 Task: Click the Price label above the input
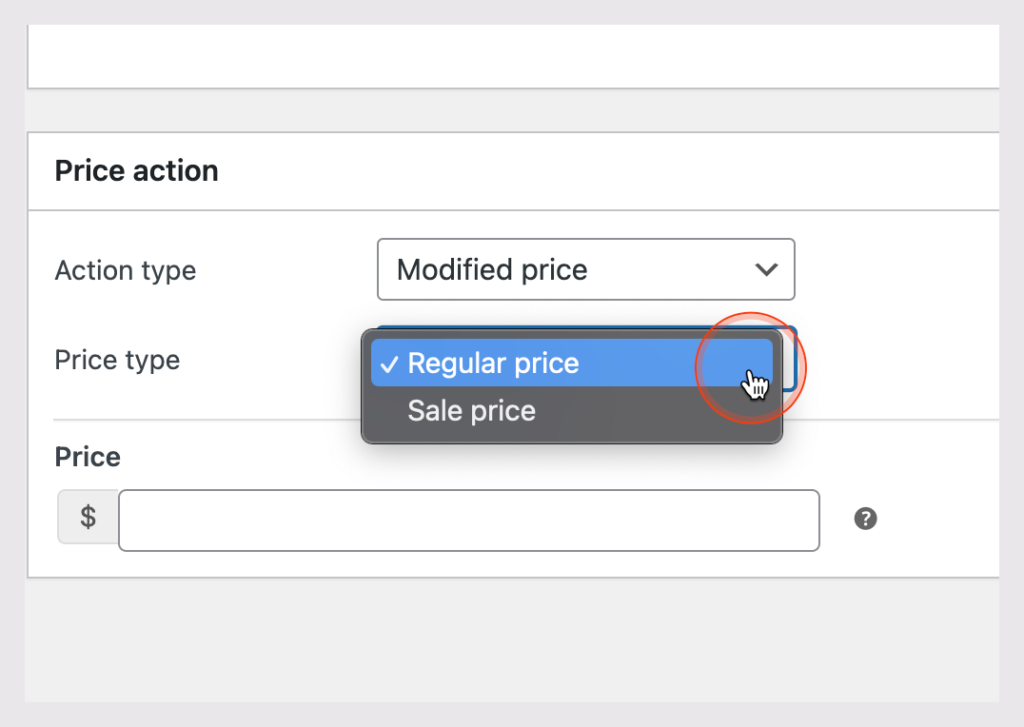[x=87, y=456]
